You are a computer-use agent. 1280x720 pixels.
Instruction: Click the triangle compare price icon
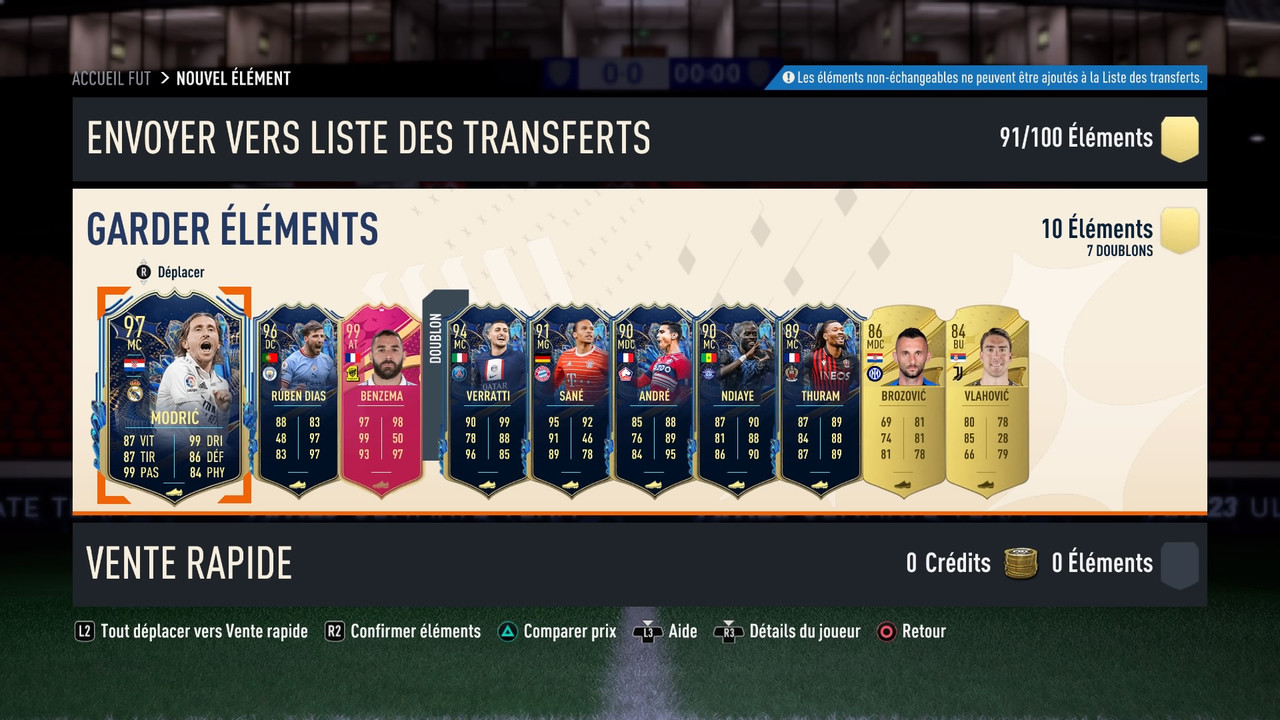pyautogui.click(x=508, y=631)
